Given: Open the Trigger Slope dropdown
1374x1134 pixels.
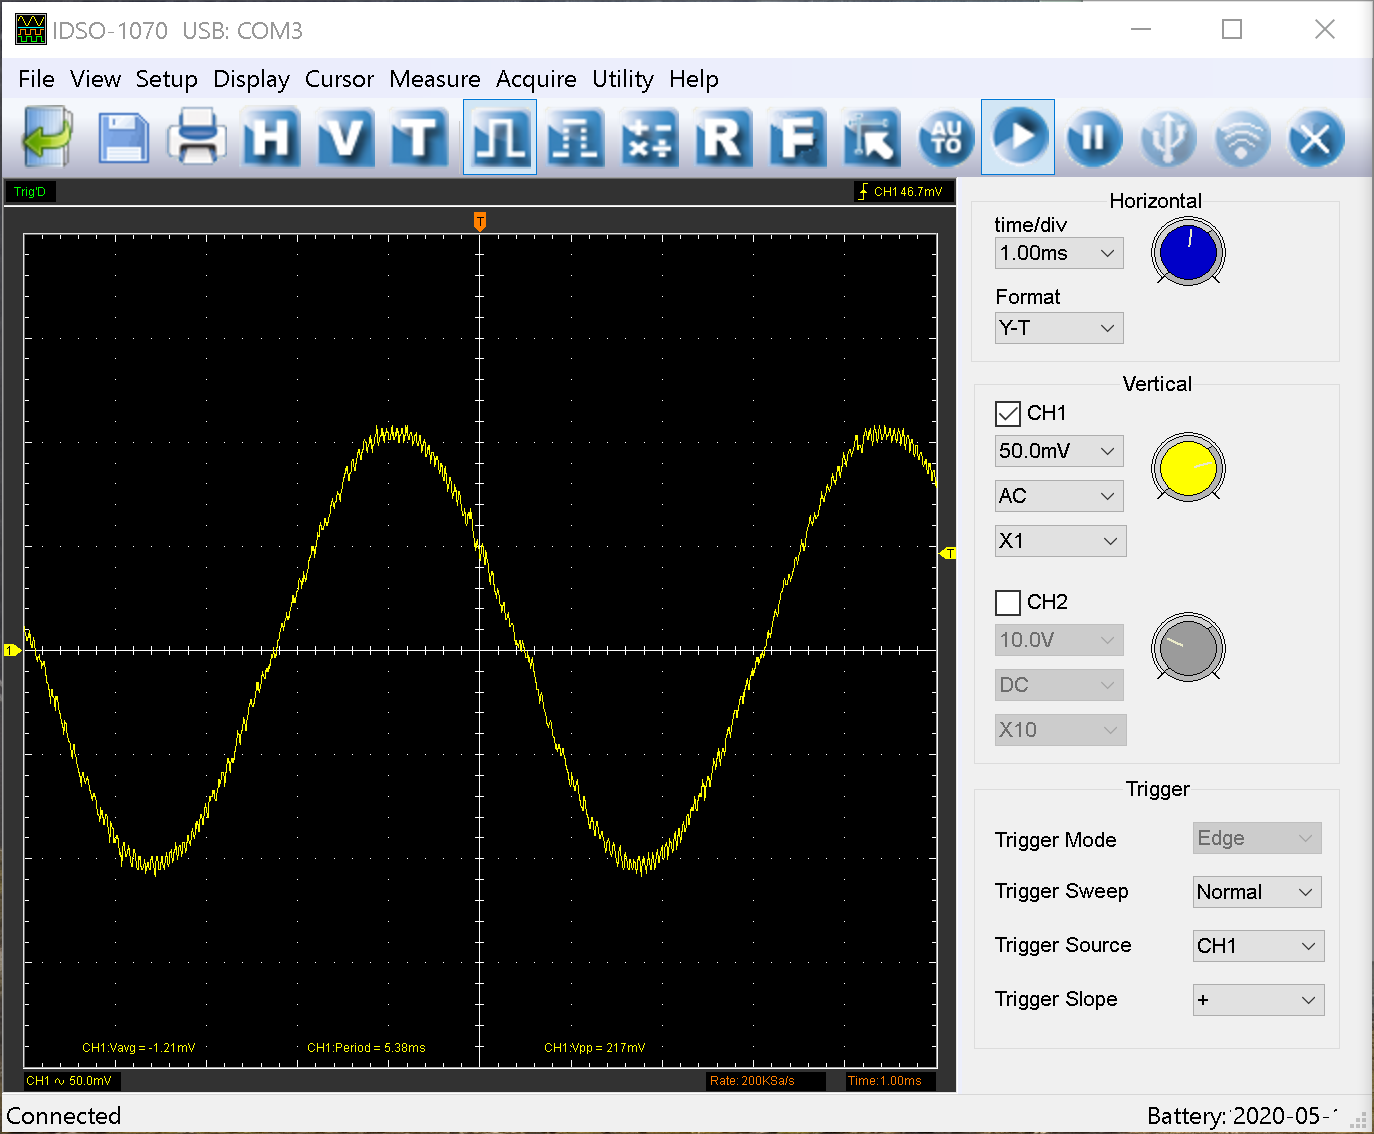Looking at the screenshot, I should 1258,1000.
